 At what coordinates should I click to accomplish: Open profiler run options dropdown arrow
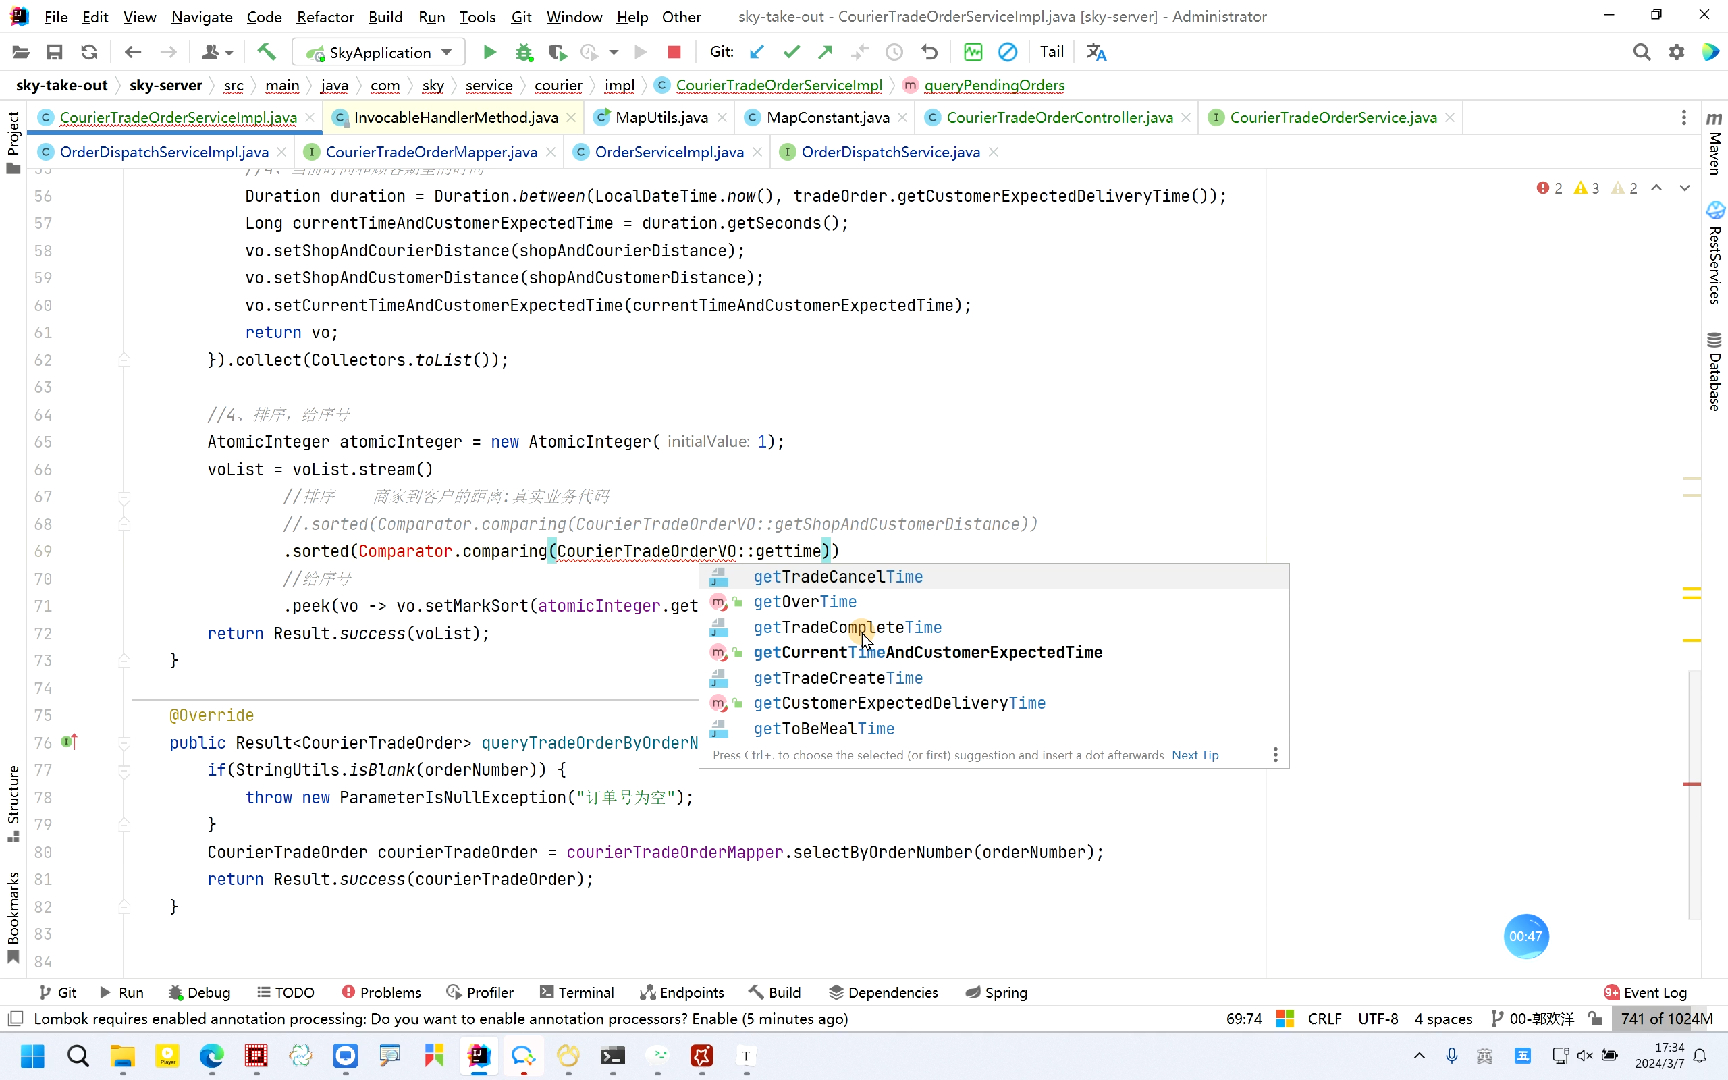[x=614, y=53]
